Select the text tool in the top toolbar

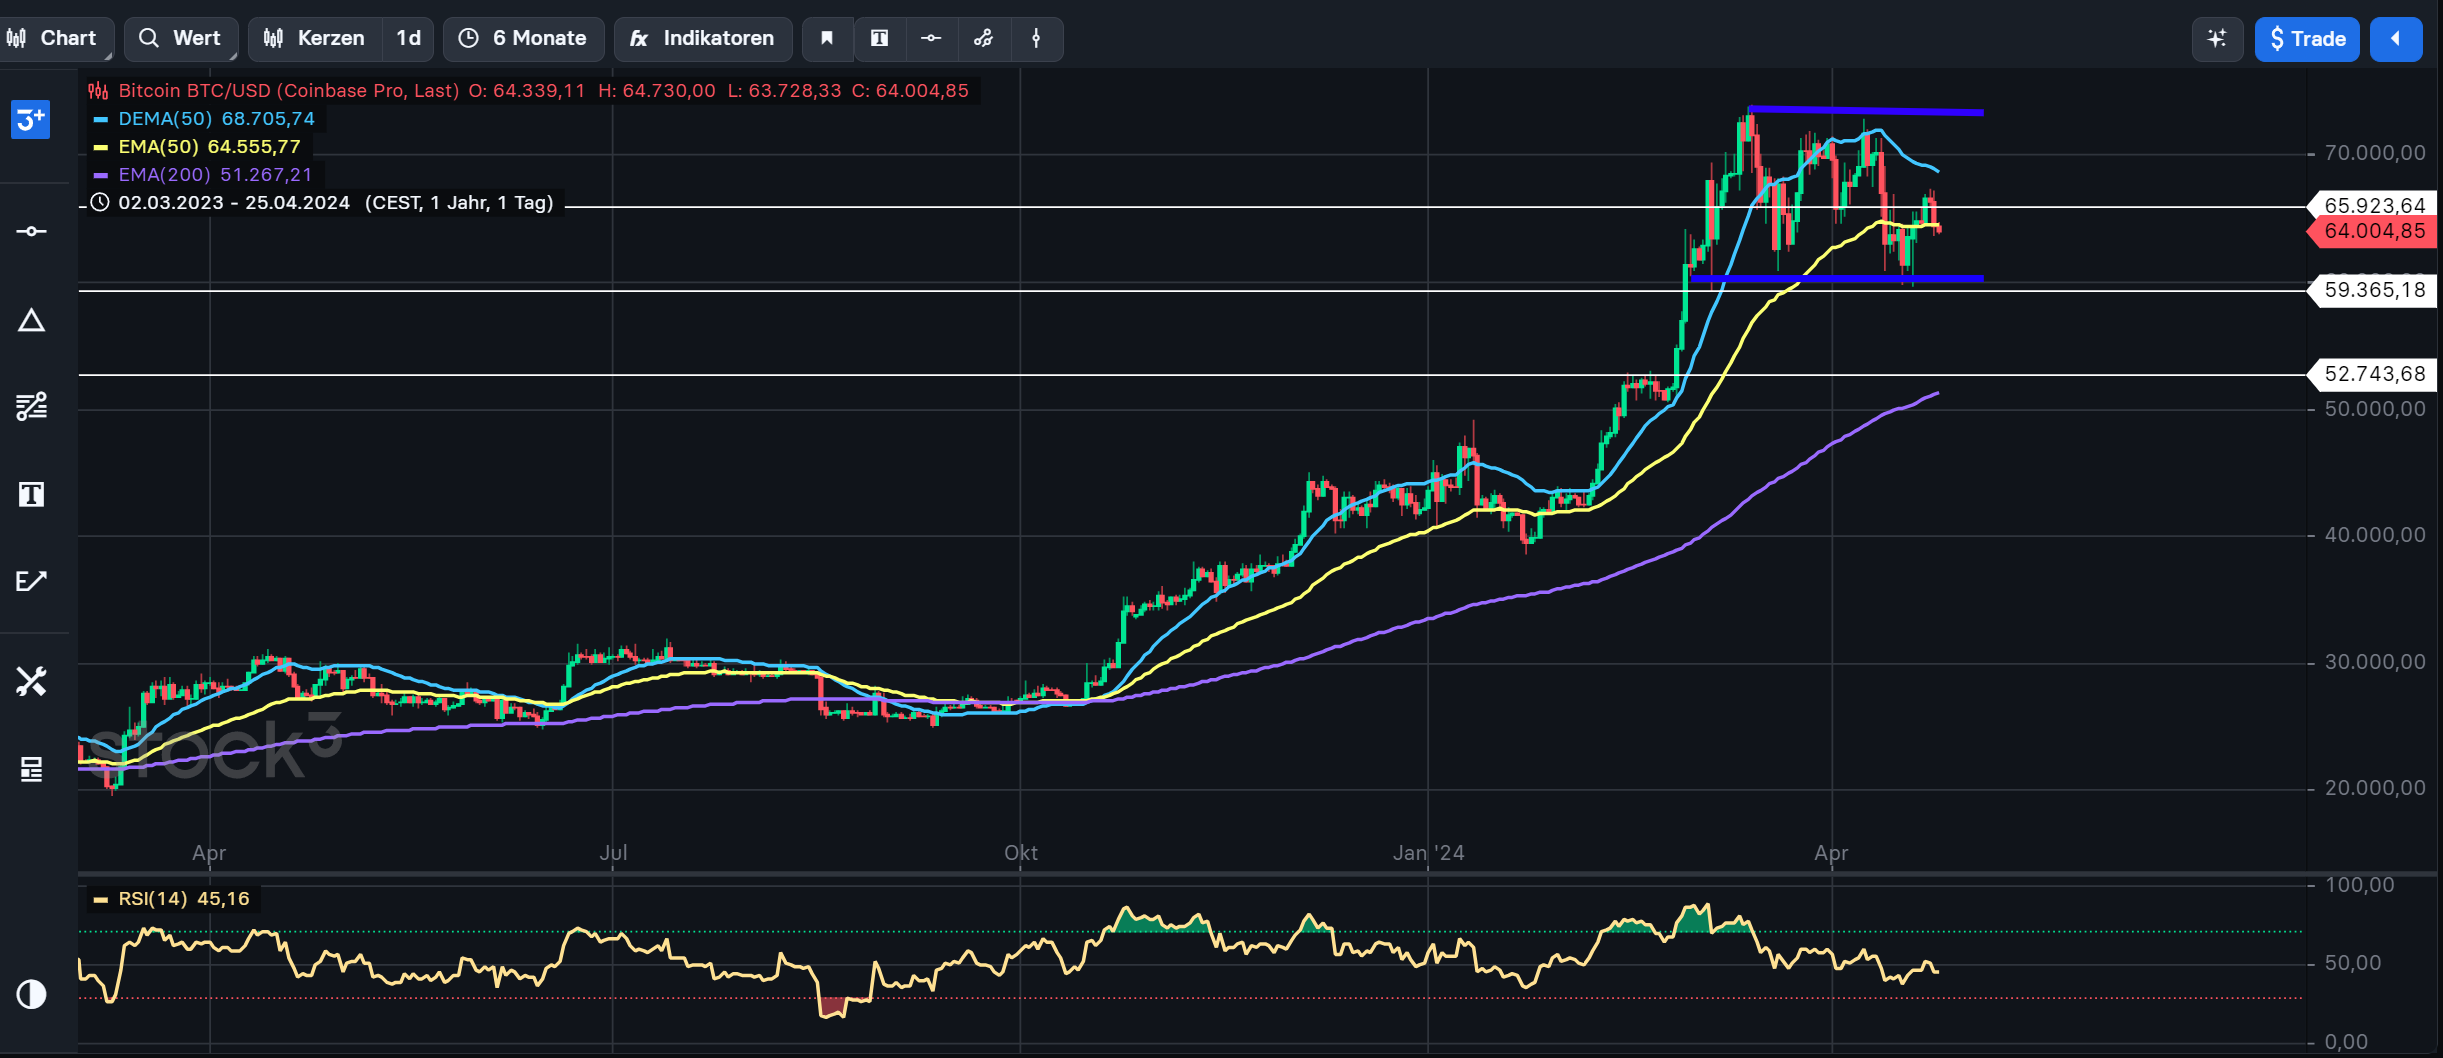[x=879, y=38]
